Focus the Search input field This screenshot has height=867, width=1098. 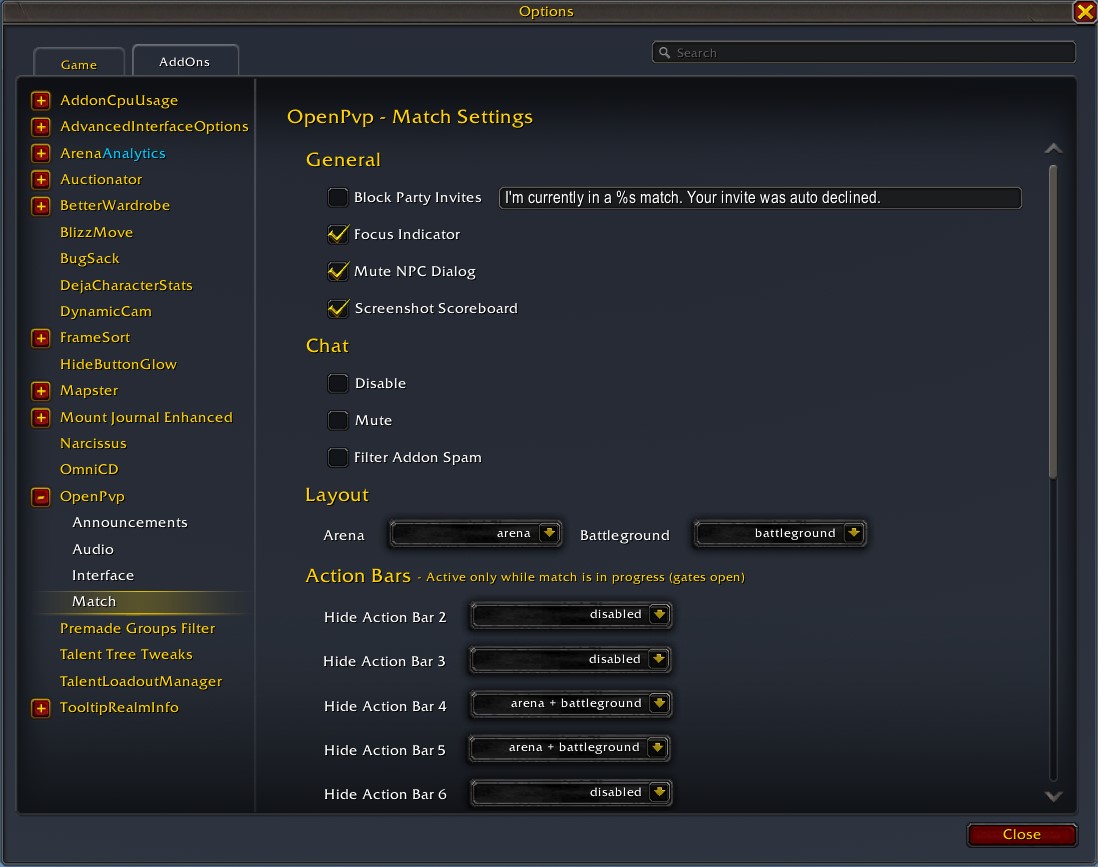coord(863,53)
